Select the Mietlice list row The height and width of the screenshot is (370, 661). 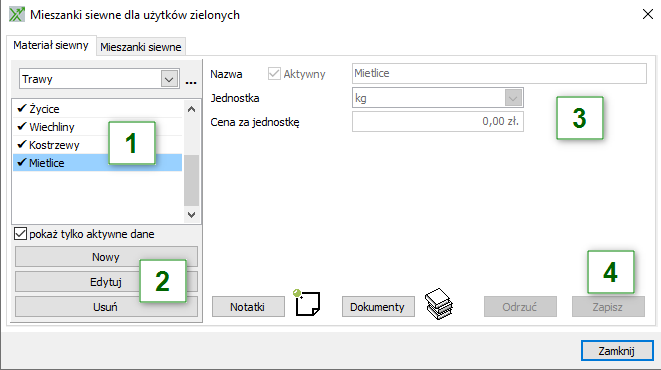97,163
